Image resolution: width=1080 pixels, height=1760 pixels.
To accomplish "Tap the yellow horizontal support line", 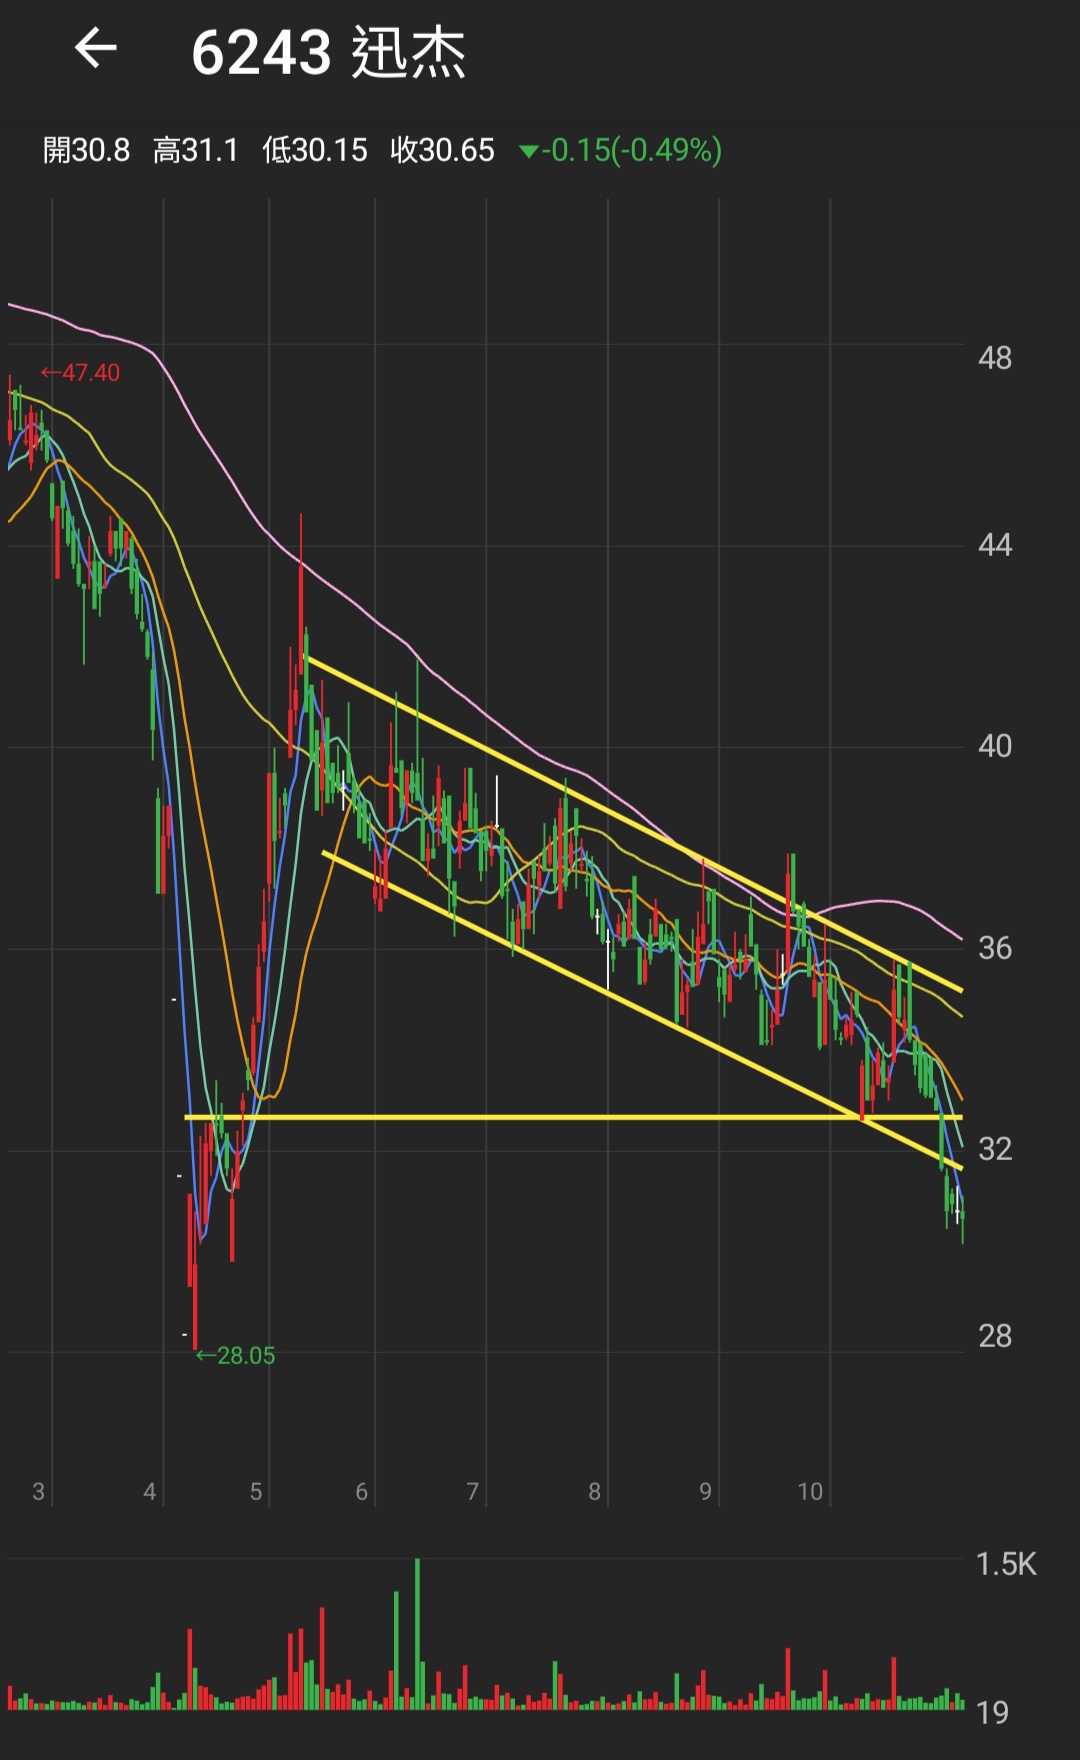I will click(573, 1117).
